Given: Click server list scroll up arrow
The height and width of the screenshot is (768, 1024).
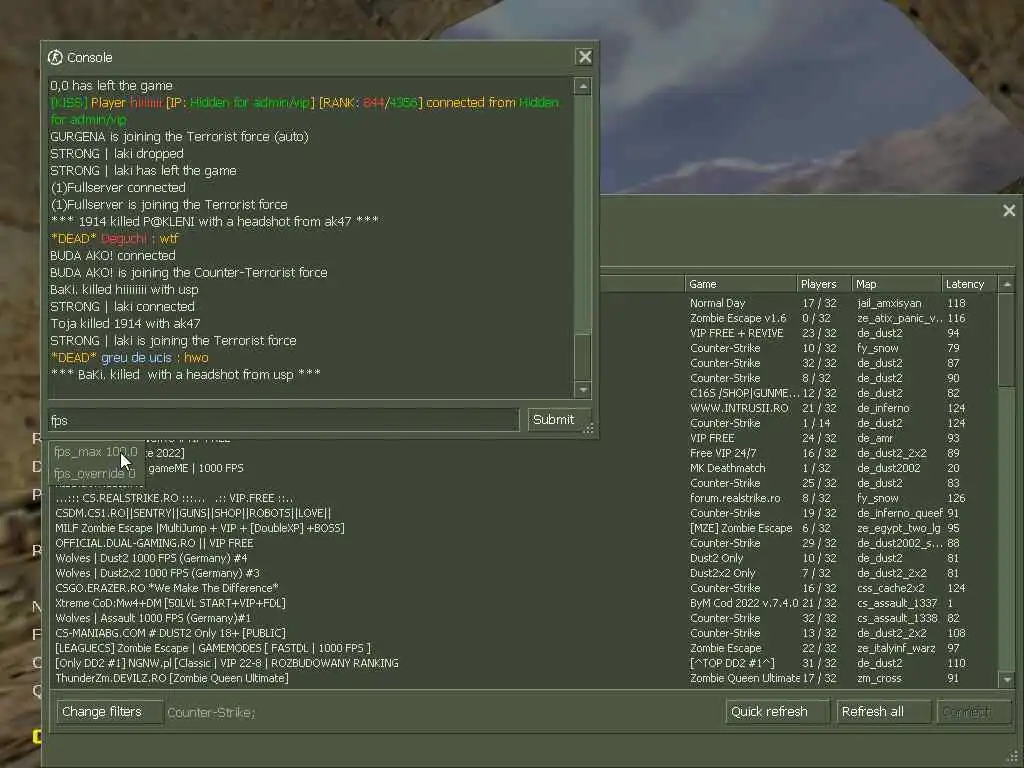Looking at the screenshot, I should [1007, 284].
